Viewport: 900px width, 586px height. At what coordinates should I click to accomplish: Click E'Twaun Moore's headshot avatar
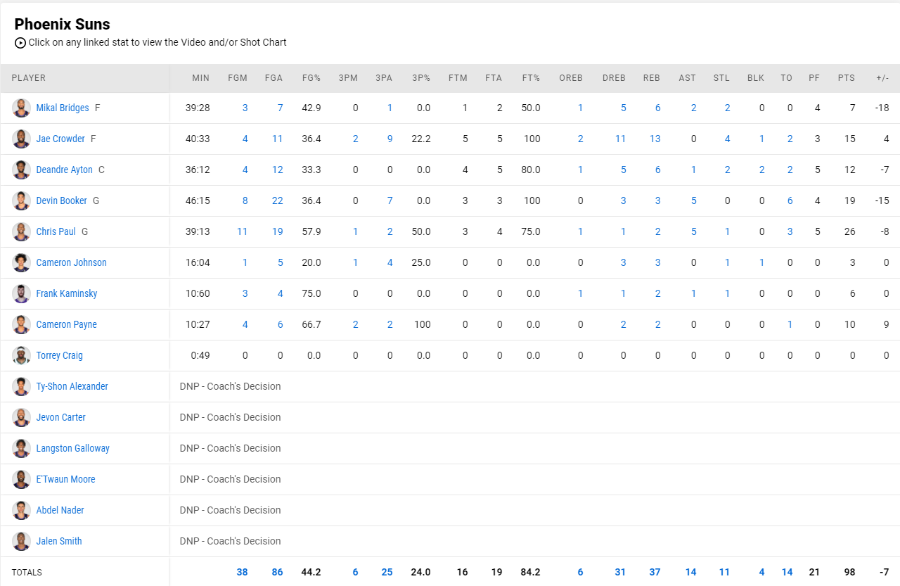[x=21, y=480]
